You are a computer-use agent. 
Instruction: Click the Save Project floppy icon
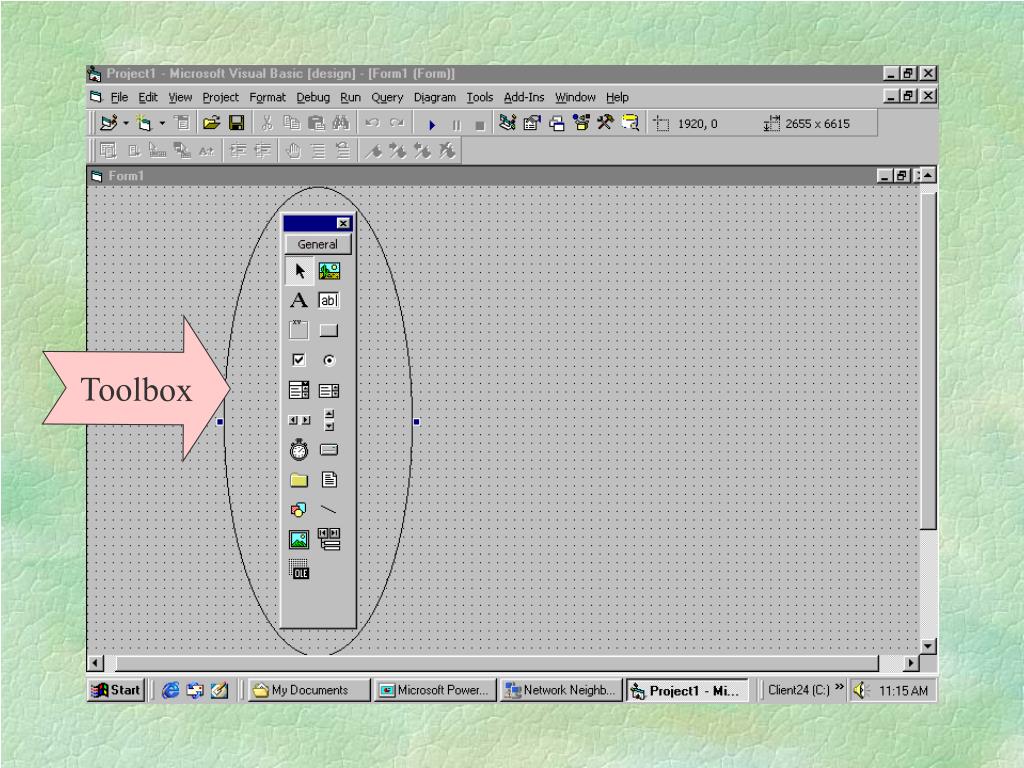(236, 123)
